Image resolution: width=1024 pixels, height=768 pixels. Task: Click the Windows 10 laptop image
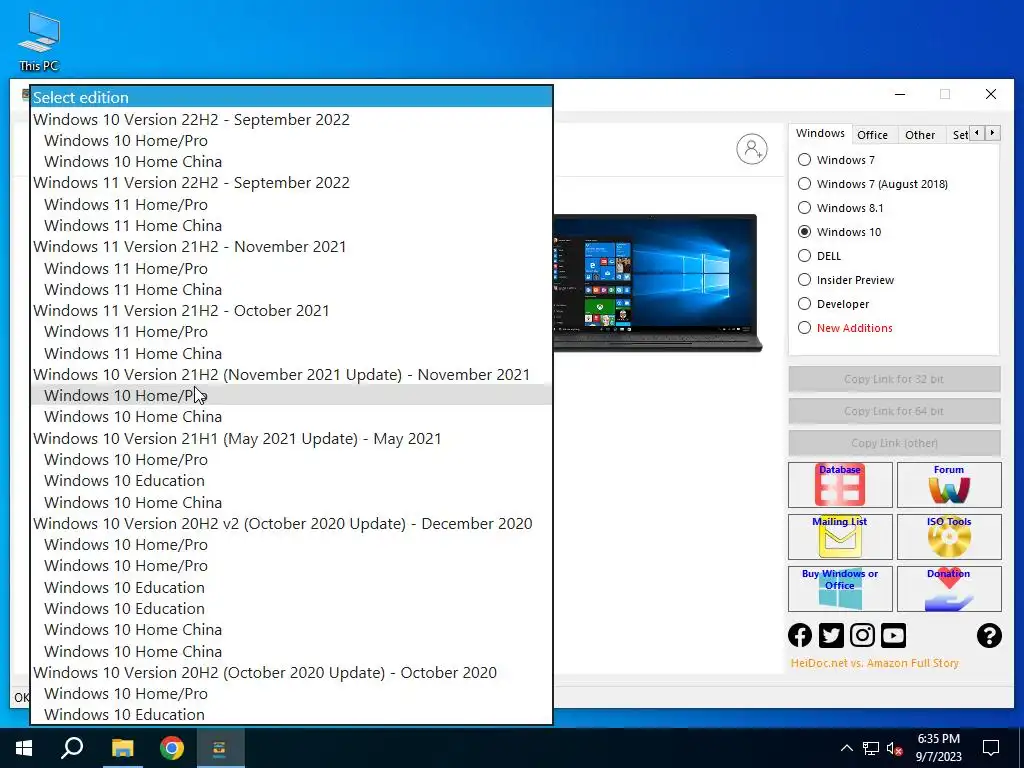coord(658,283)
